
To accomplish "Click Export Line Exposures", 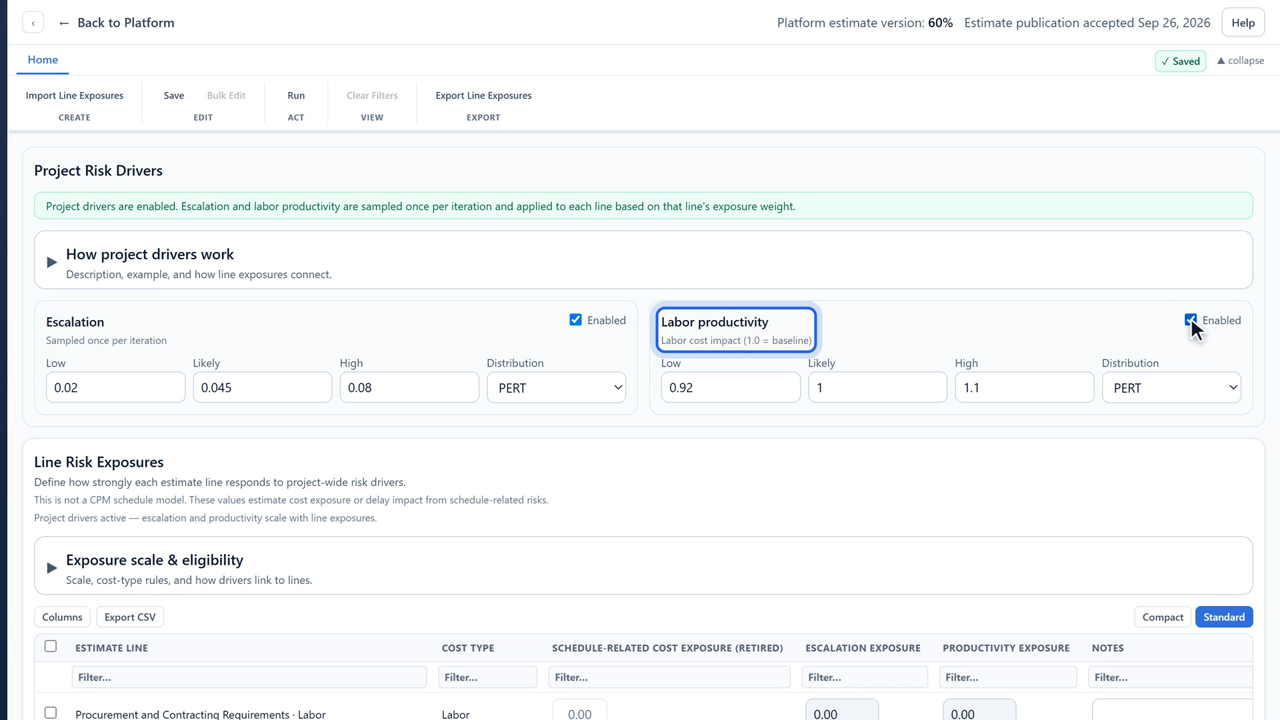I will 483,96.
